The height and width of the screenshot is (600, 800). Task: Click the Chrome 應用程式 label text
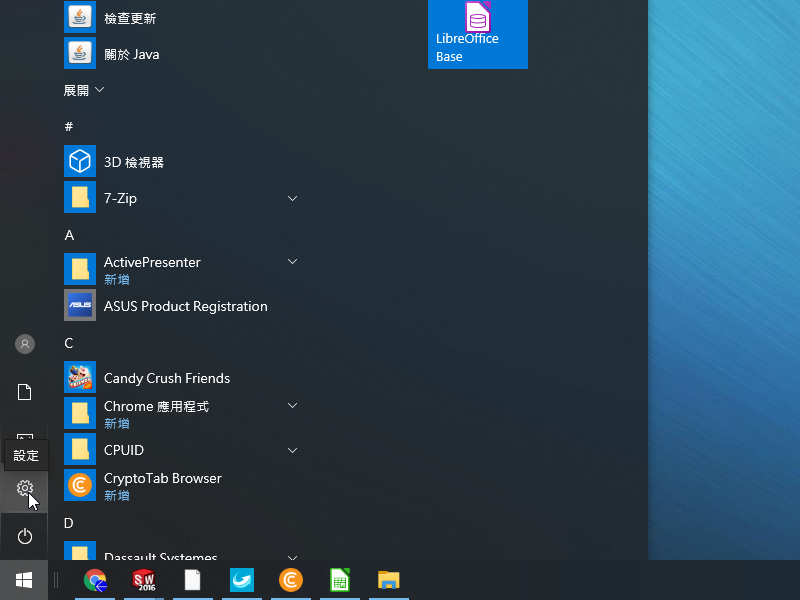coord(156,406)
